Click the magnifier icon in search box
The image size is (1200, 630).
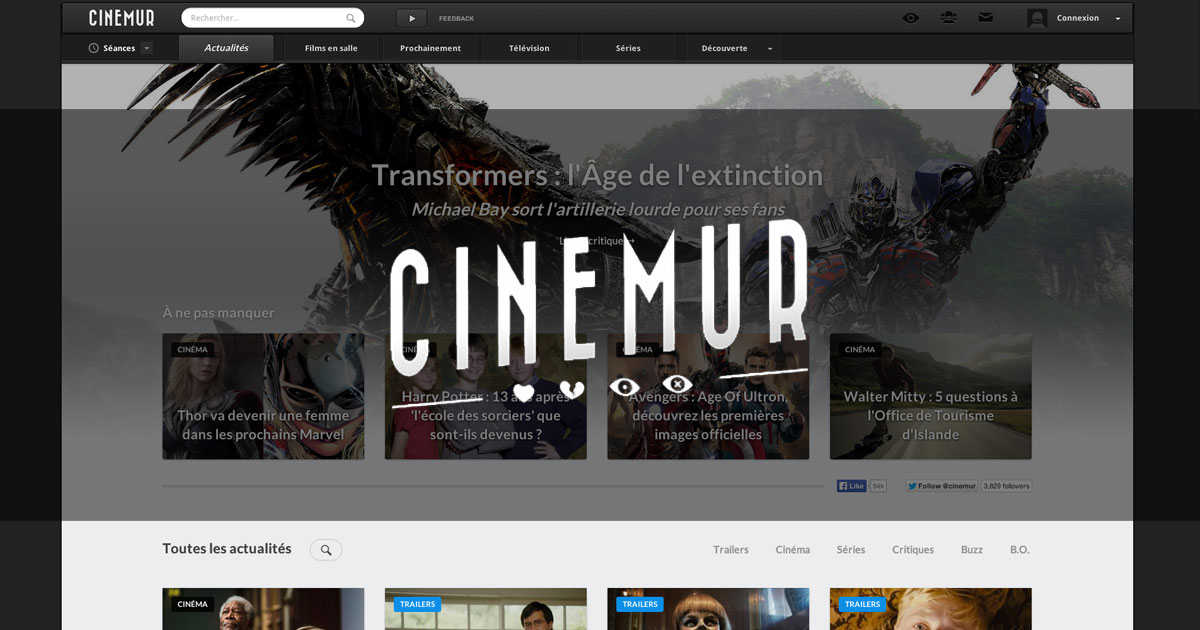click(x=351, y=18)
